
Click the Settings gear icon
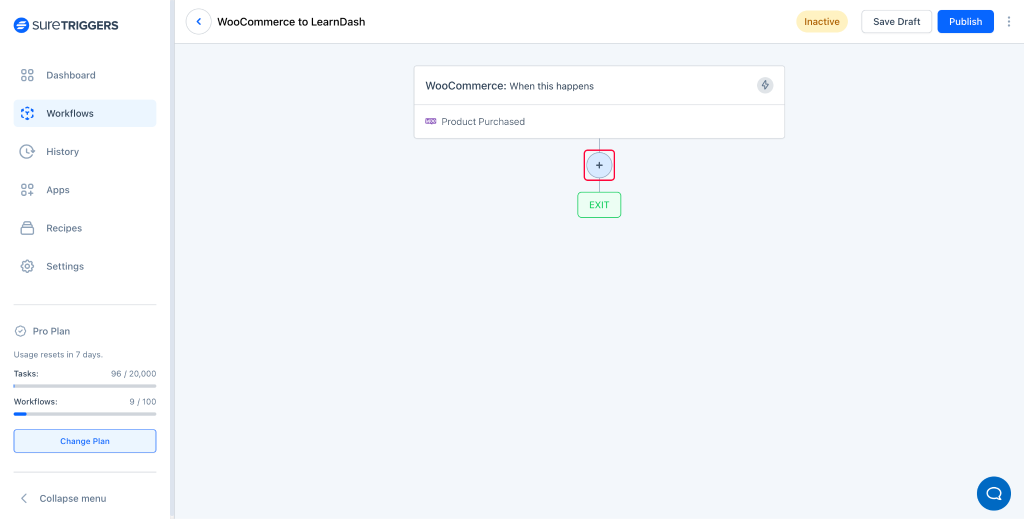27,266
